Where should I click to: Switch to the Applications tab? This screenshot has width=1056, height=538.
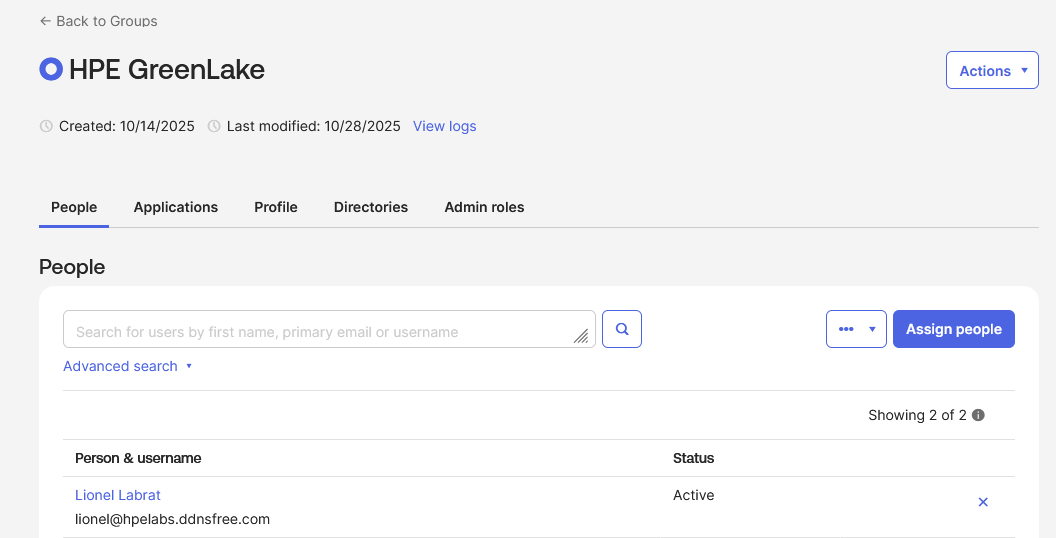[x=175, y=207]
